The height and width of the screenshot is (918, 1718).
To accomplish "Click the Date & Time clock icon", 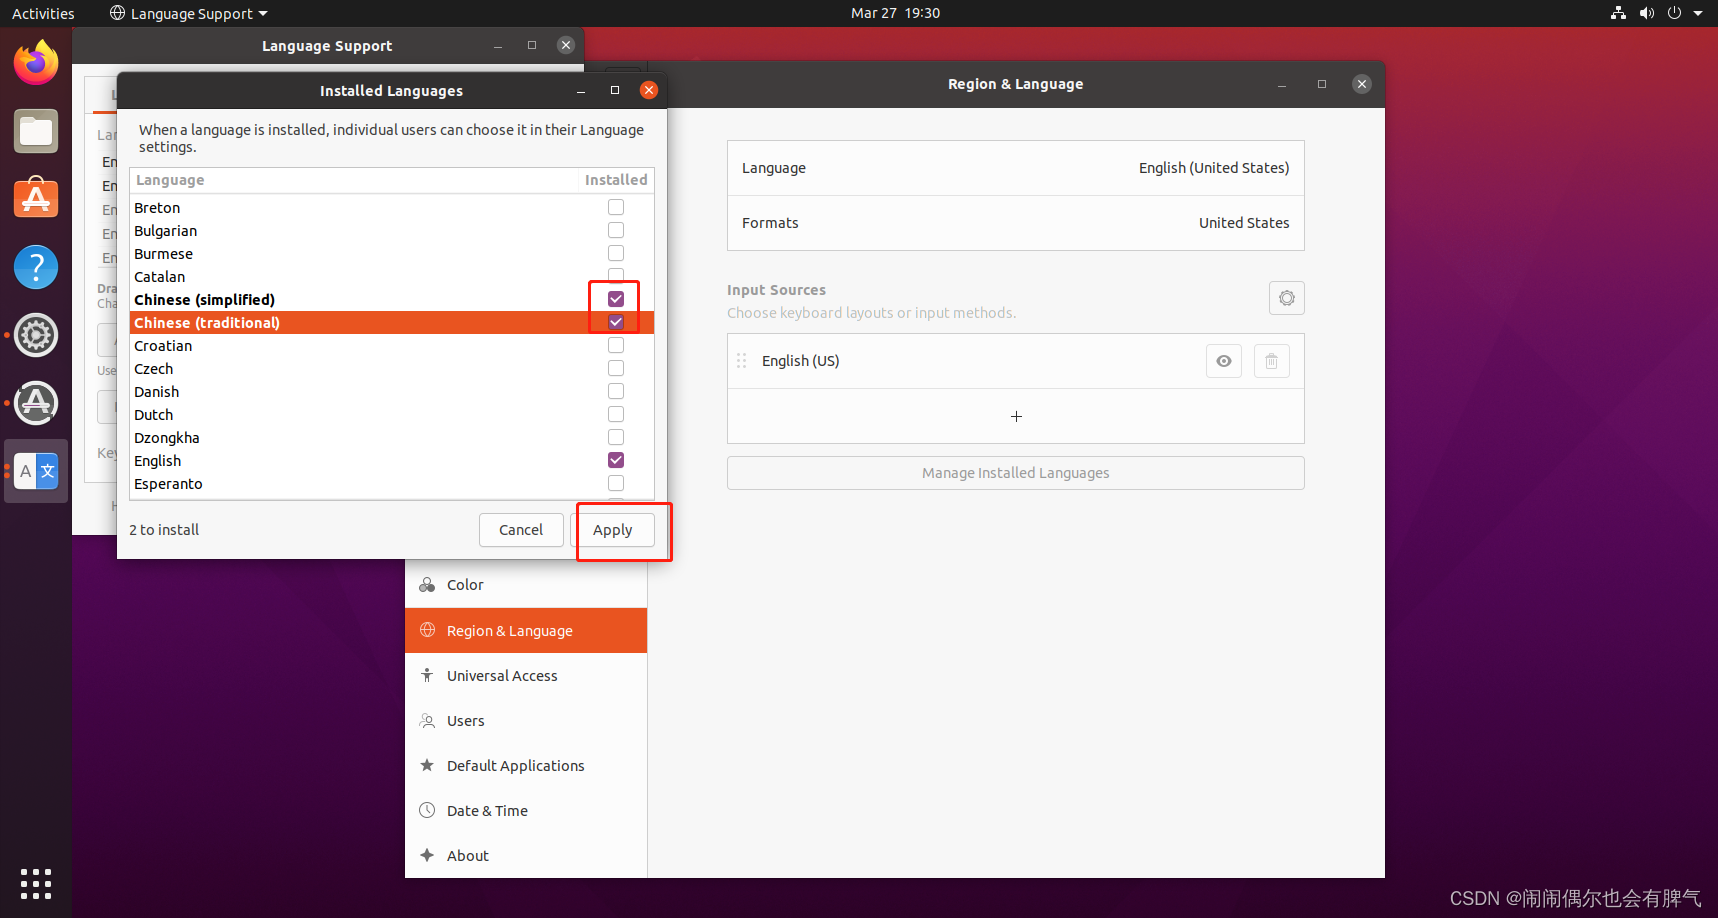I will [x=427, y=810].
